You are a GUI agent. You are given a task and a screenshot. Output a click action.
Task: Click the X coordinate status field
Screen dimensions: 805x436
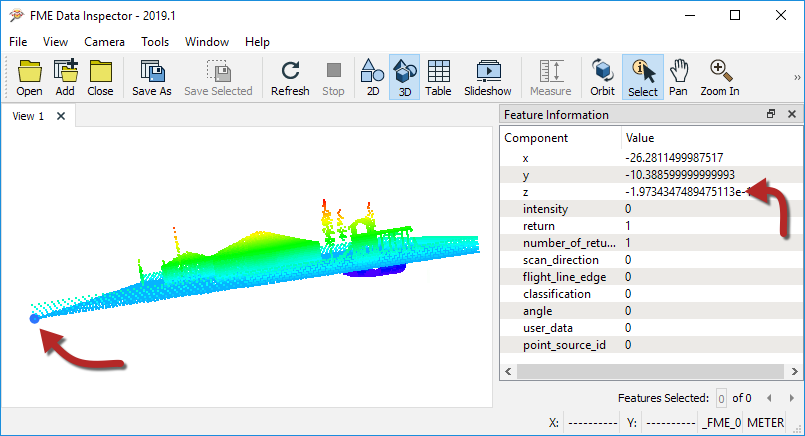pyautogui.click(x=593, y=423)
